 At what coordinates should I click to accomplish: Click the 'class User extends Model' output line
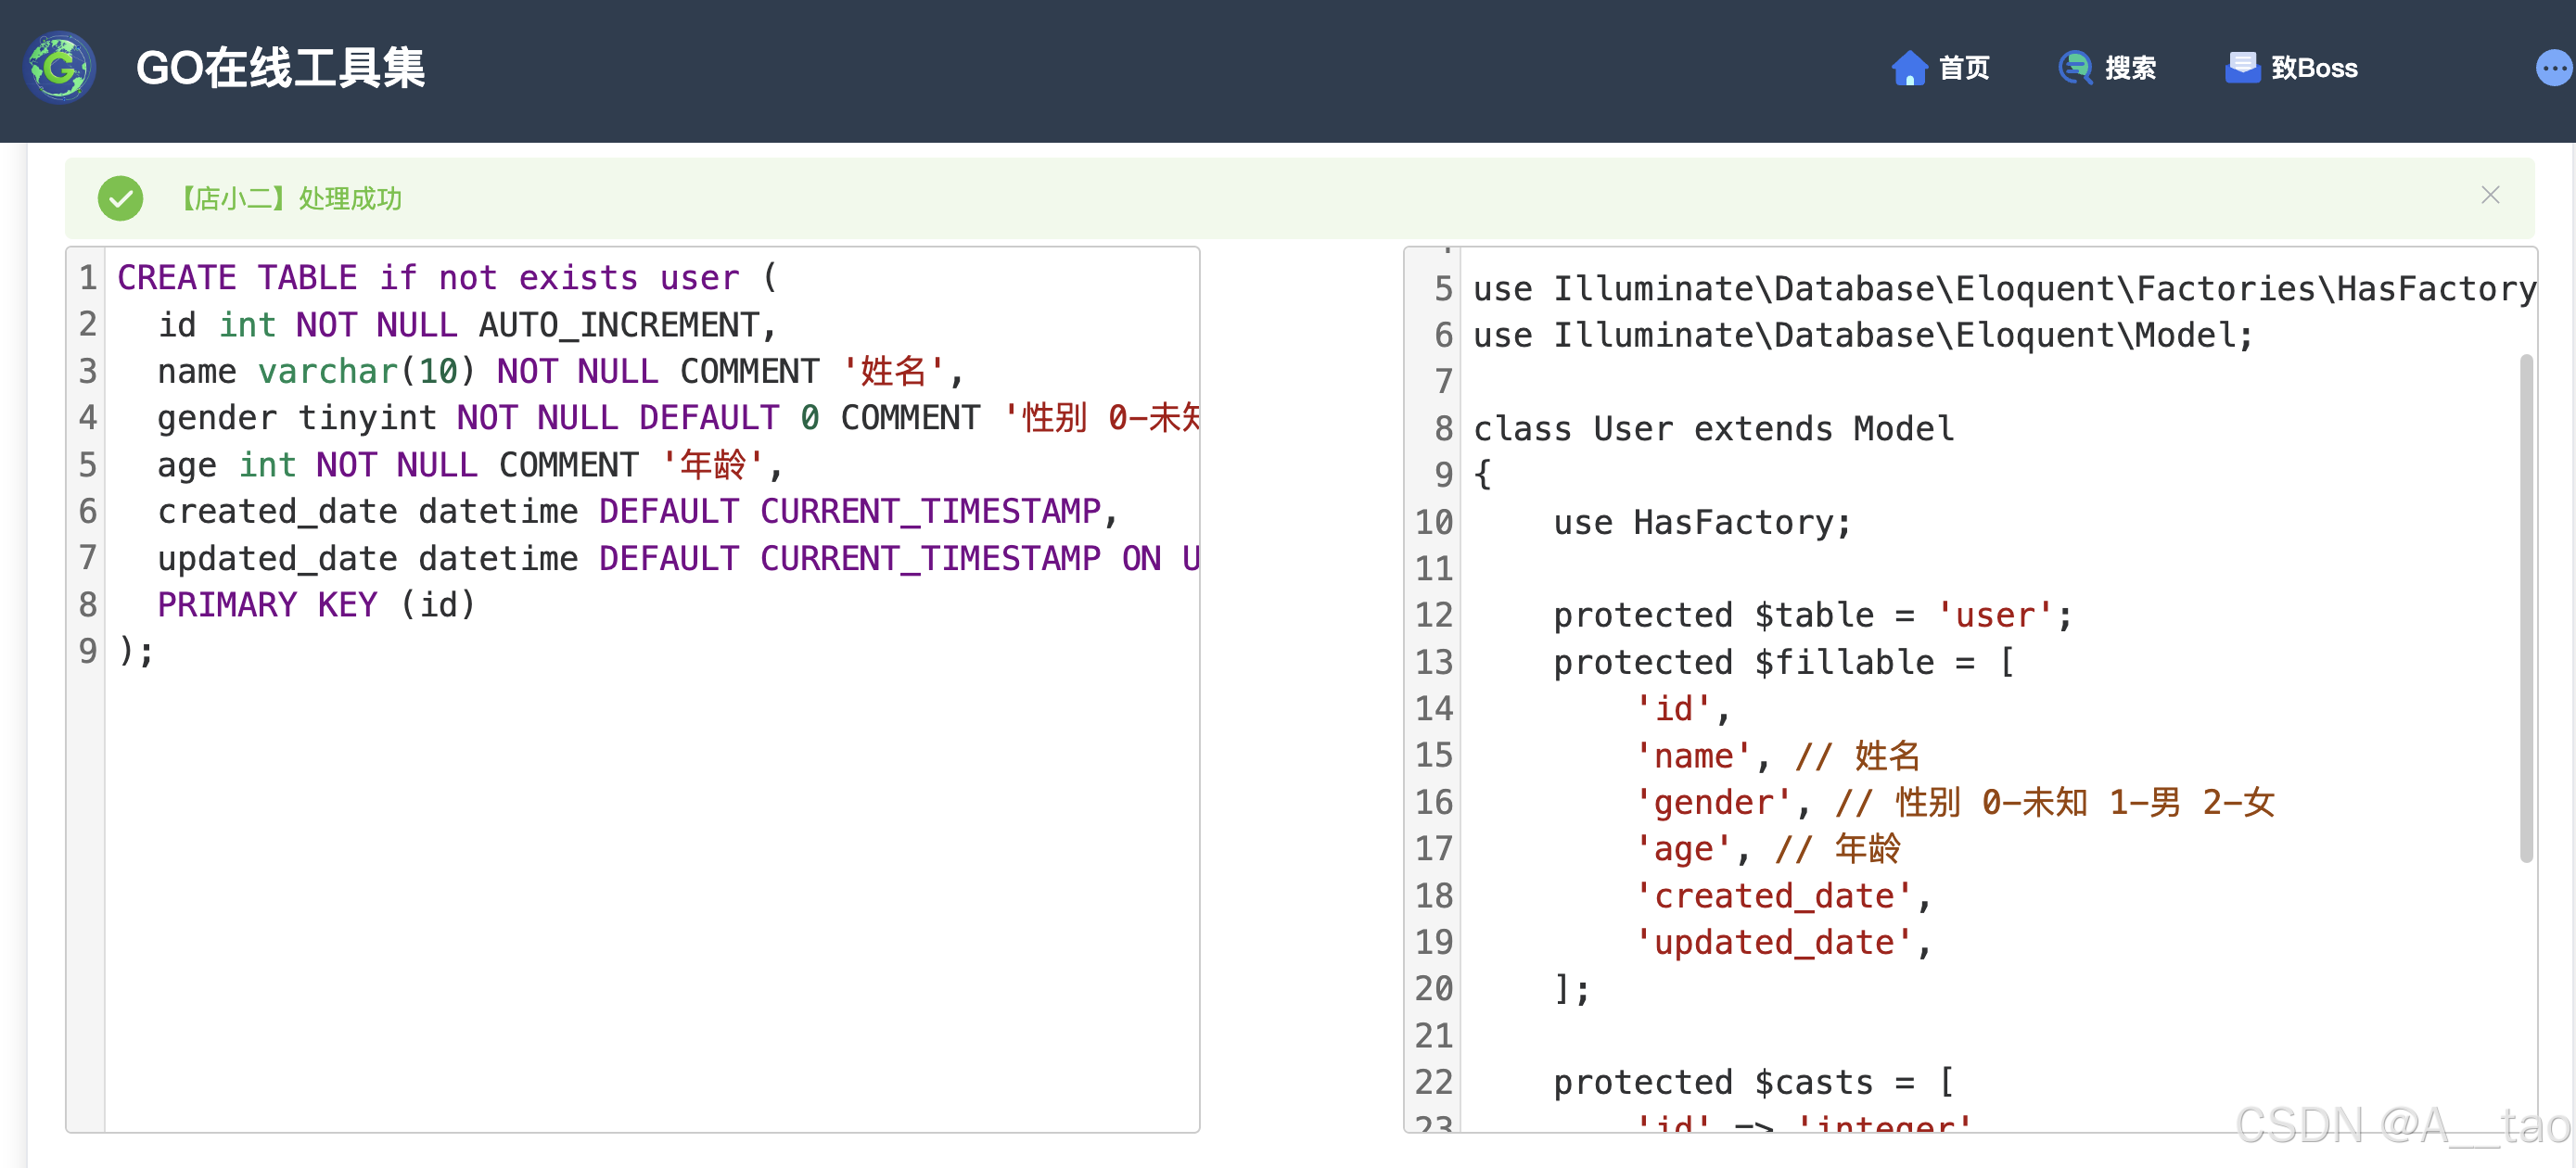click(1712, 429)
